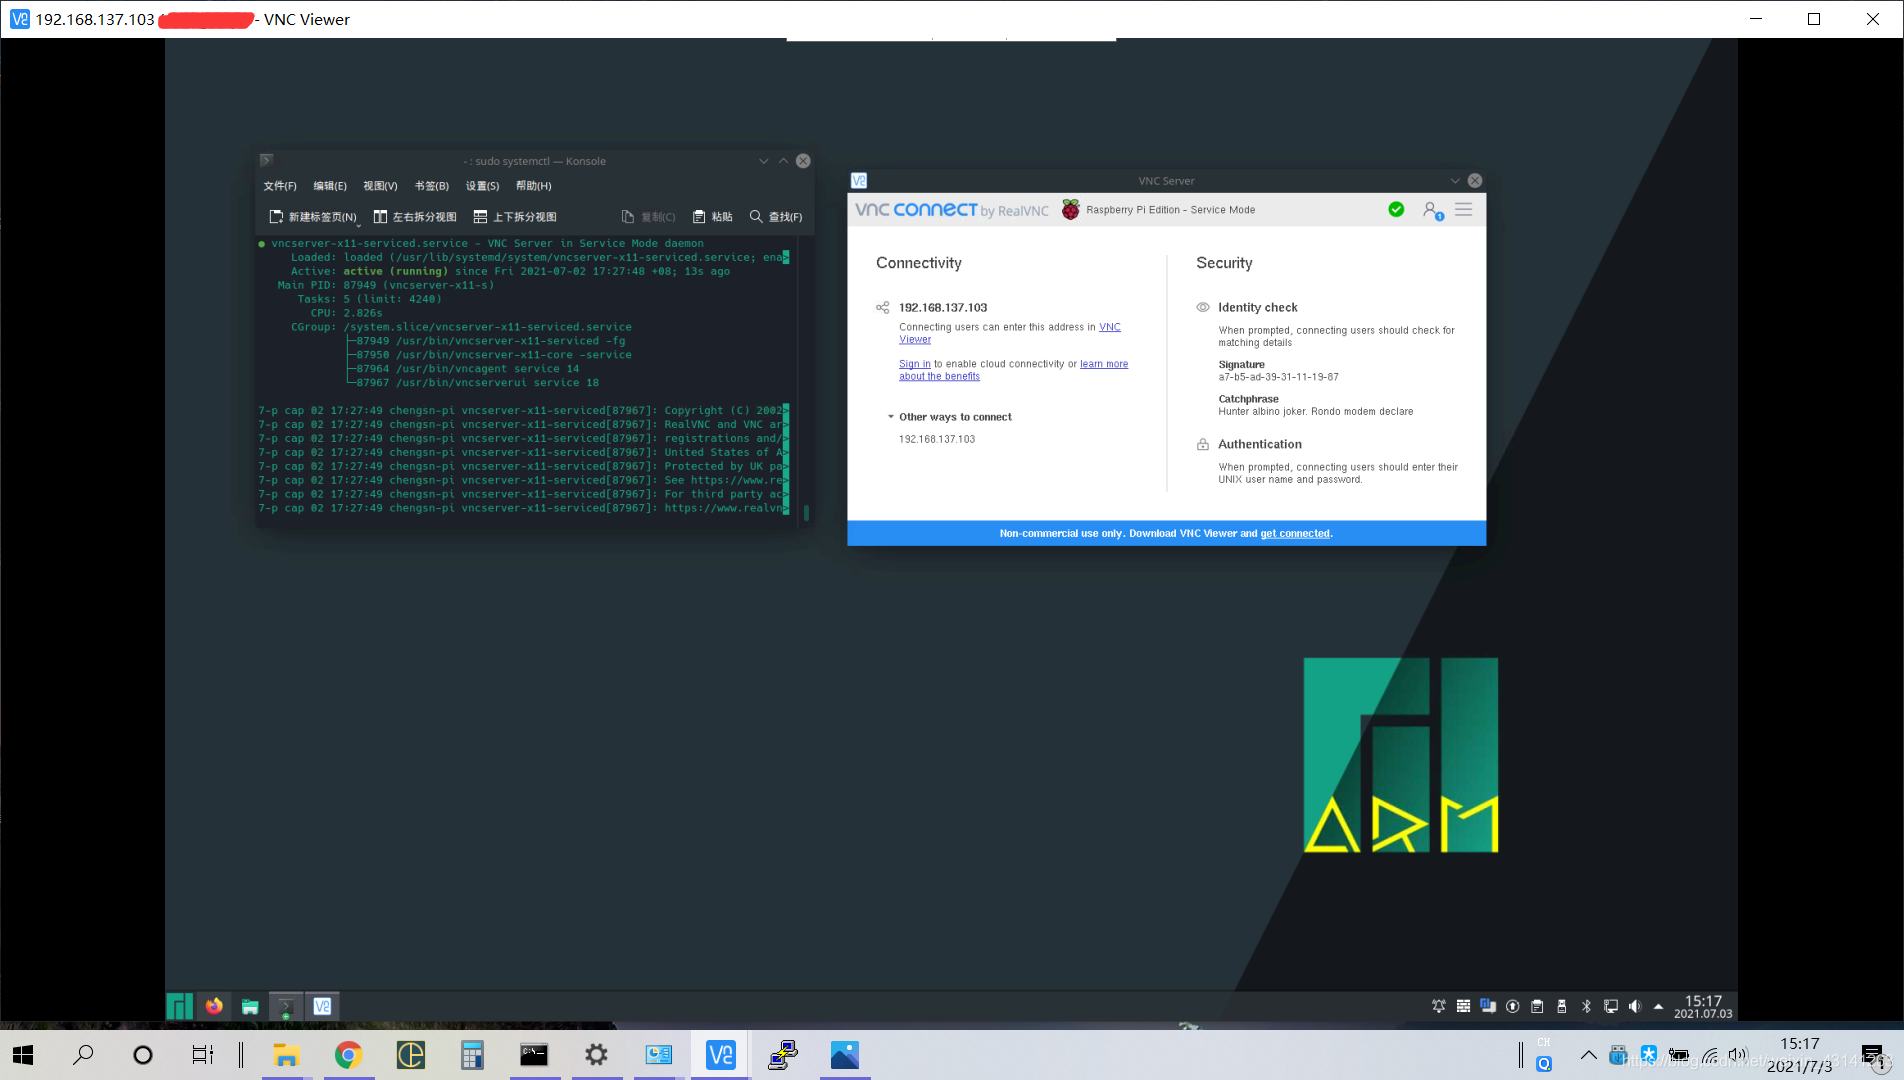
Task: Open the VNC Server hamburger menu
Action: click(x=1463, y=209)
